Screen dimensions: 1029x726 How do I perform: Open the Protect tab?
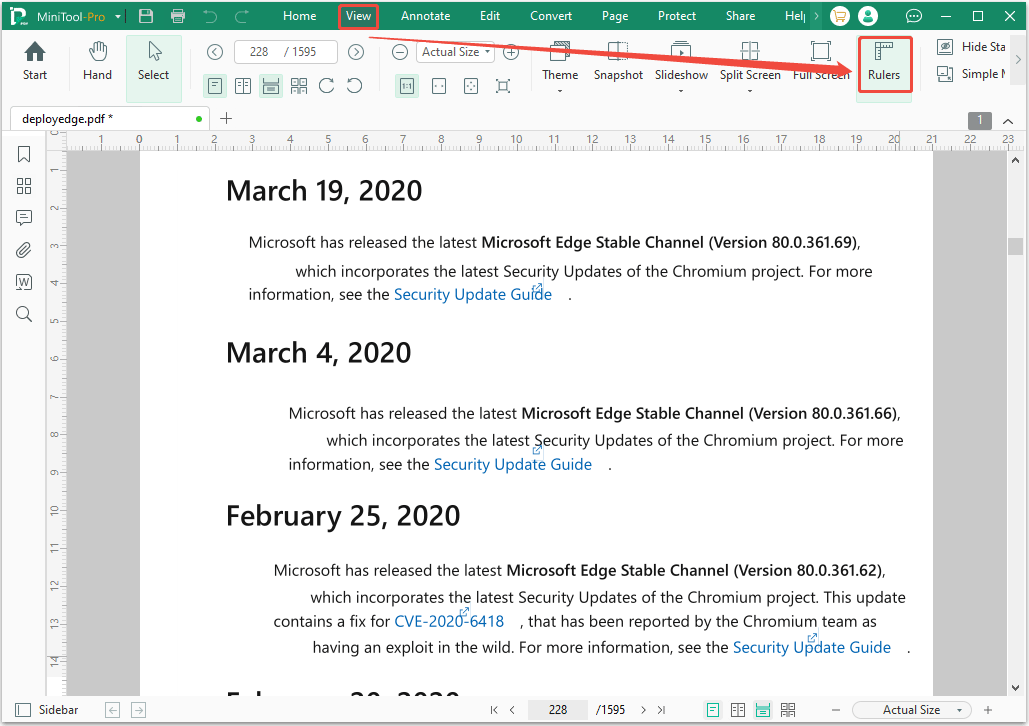pyautogui.click(x=677, y=16)
